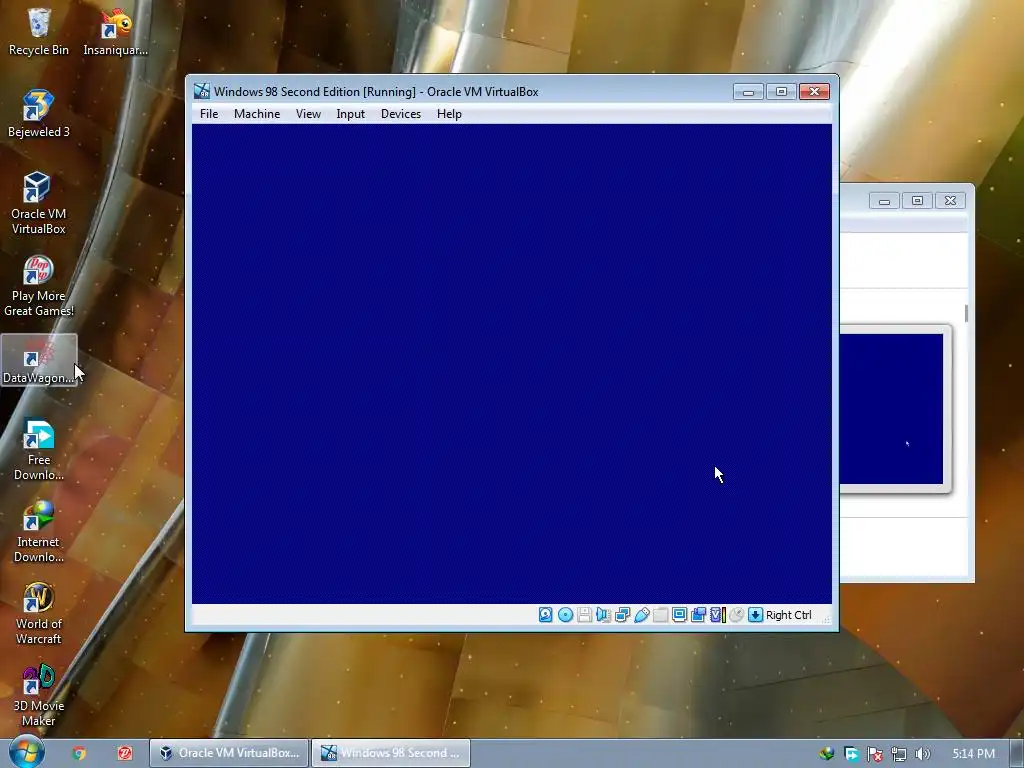Click the Show desktop button at the taskbar edge
1024x768 pixels.
click(x=1017, y=754)
